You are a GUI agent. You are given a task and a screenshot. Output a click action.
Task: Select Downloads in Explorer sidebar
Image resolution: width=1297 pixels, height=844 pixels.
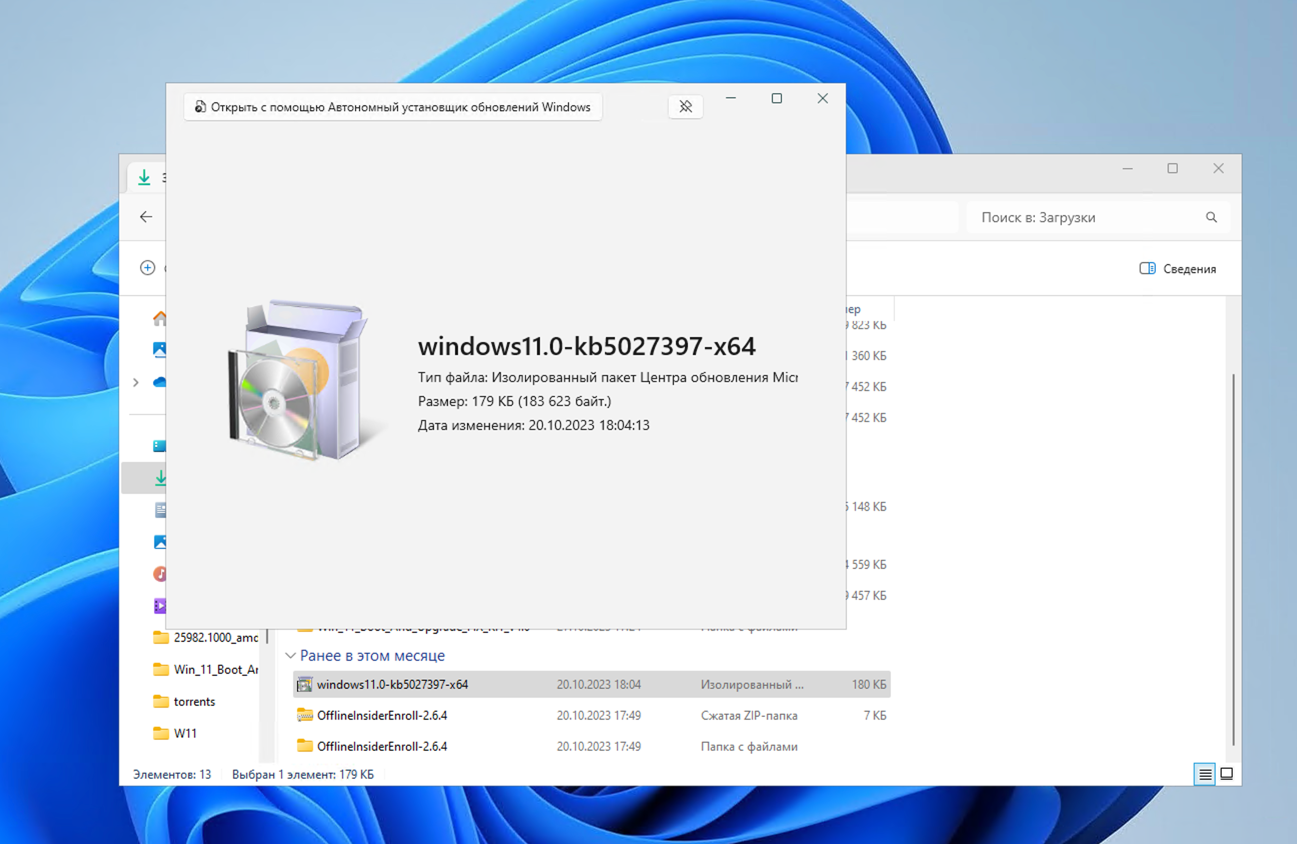click(x=159, y=478)
